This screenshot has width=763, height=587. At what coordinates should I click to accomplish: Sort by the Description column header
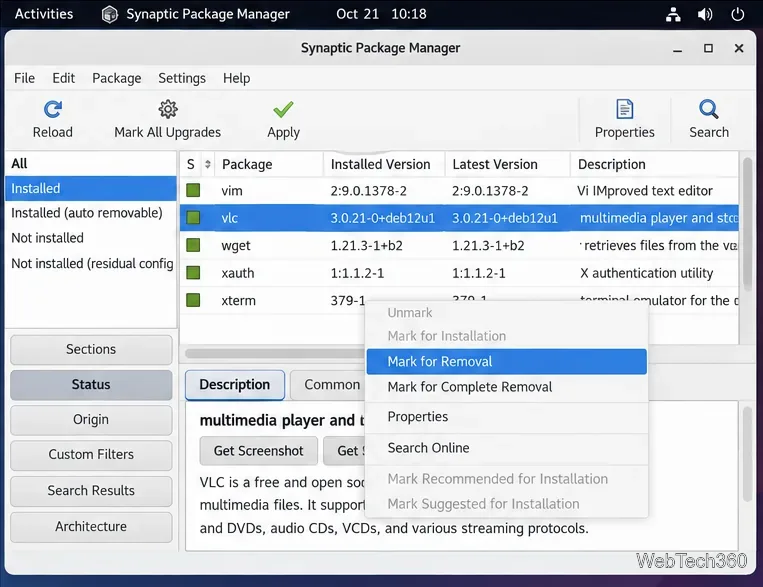[654, 164]
